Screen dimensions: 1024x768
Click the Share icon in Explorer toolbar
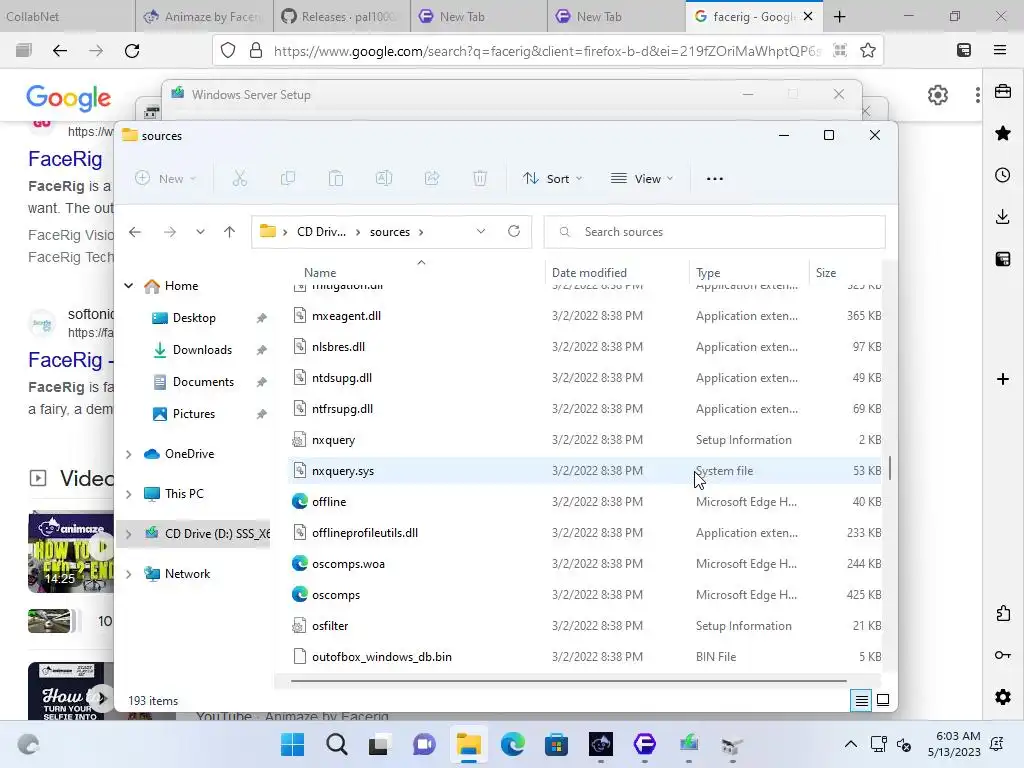coord(432,178)
